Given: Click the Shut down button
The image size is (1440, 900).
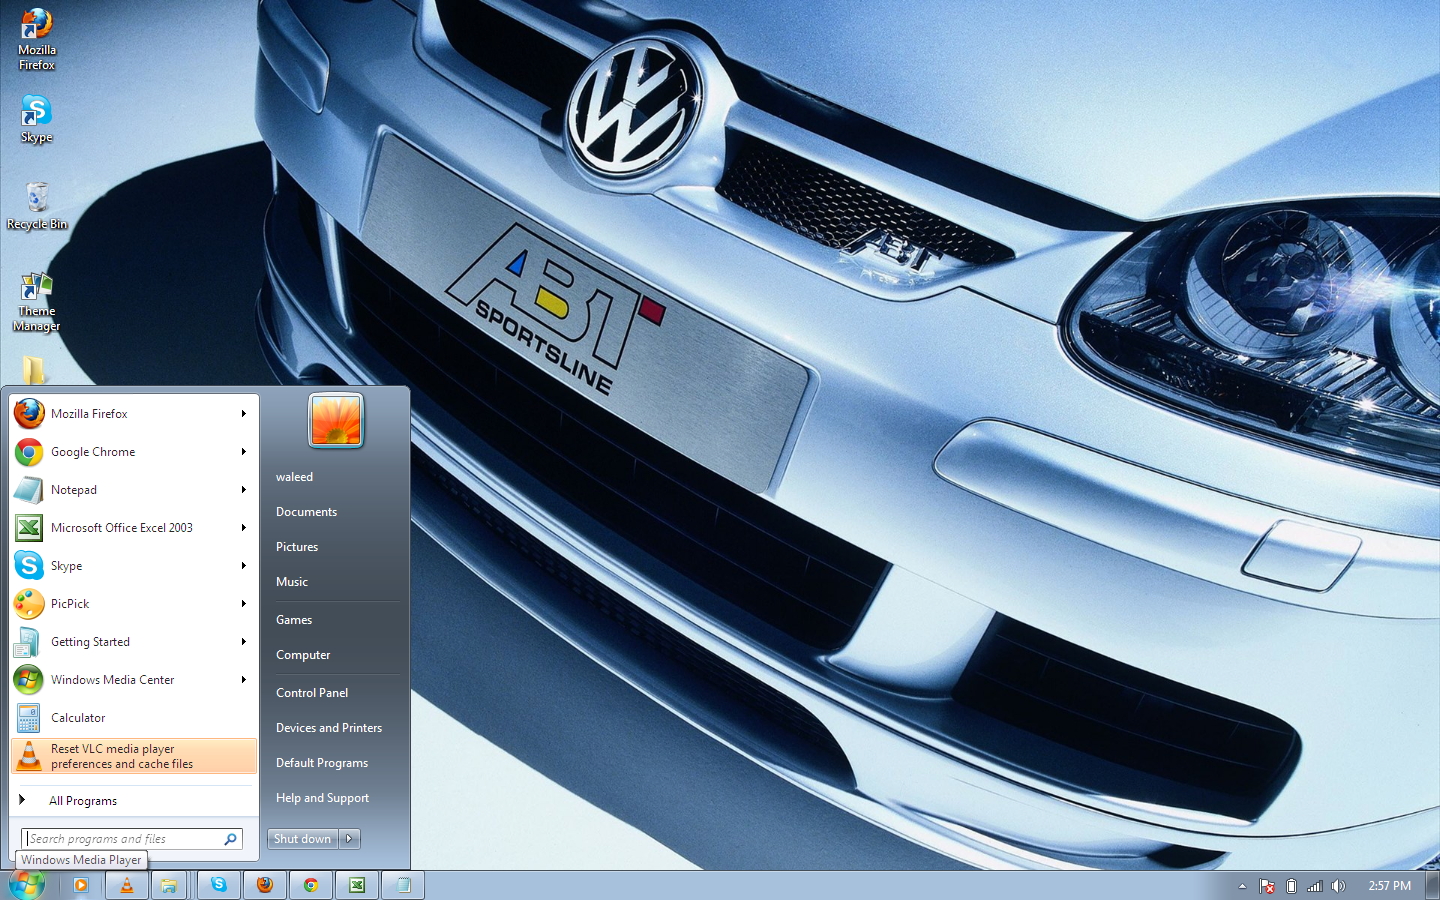Looking at the screenshot, I should 302,838.
